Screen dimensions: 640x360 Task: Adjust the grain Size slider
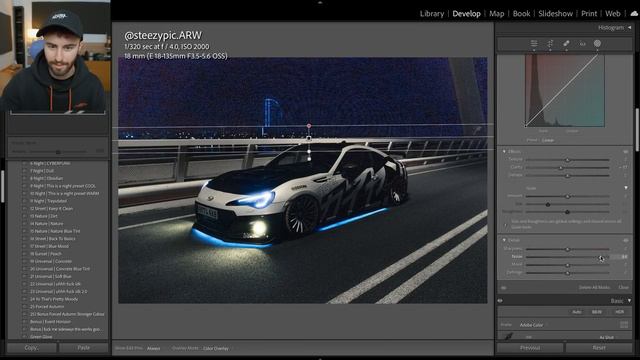point(567,204)
